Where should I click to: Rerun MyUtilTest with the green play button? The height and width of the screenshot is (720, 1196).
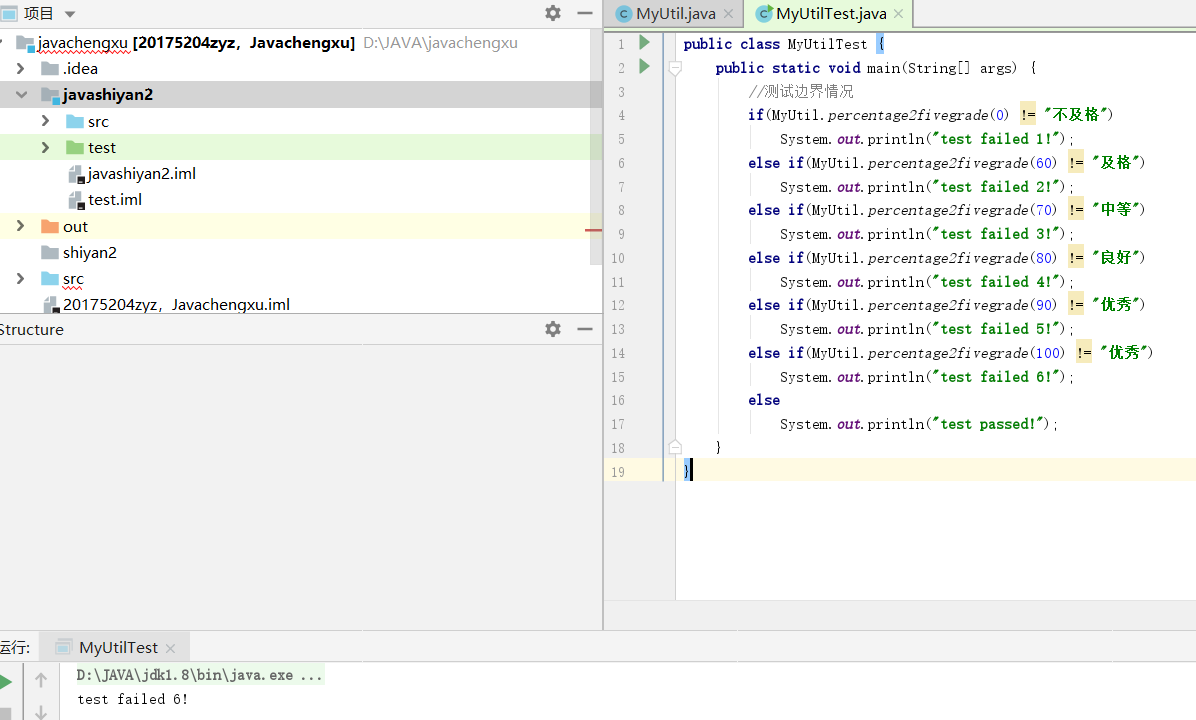coord(6,683)
